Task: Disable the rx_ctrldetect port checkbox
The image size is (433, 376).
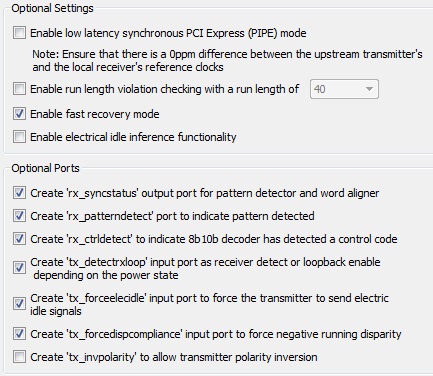Action: click(x=19, y=239)
